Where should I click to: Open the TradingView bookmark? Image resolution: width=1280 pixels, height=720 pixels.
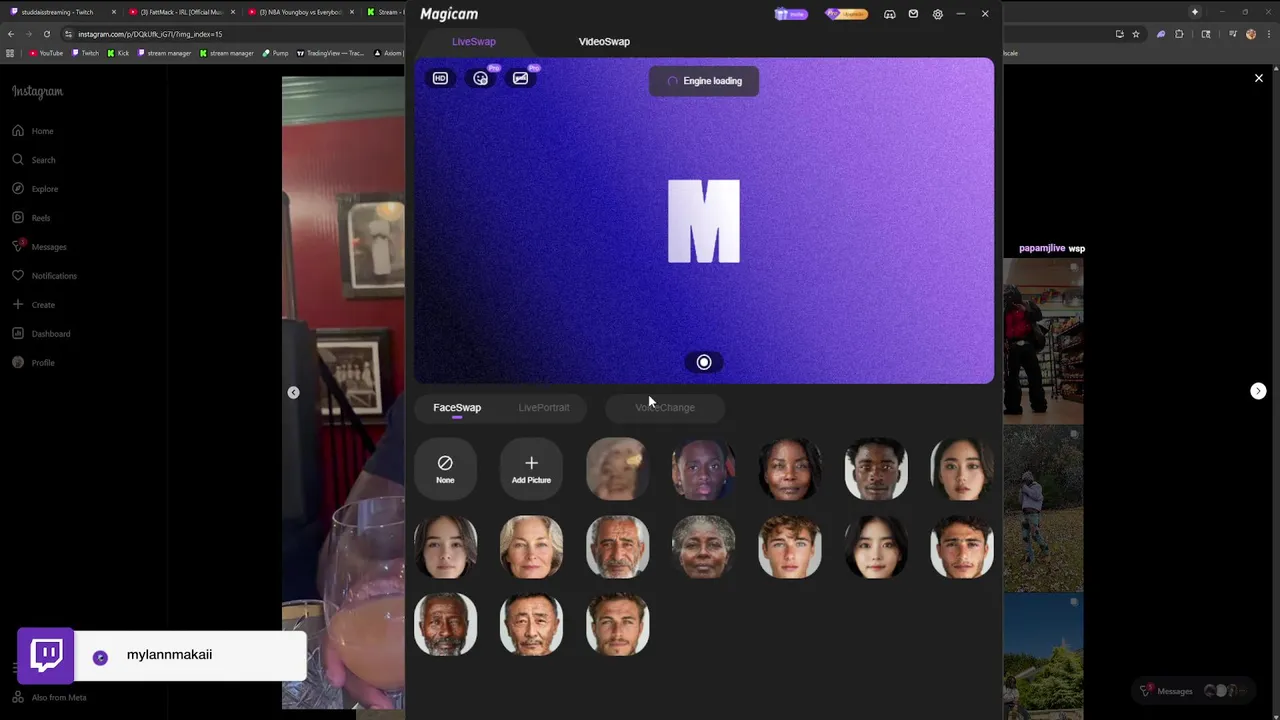(331, 53)
